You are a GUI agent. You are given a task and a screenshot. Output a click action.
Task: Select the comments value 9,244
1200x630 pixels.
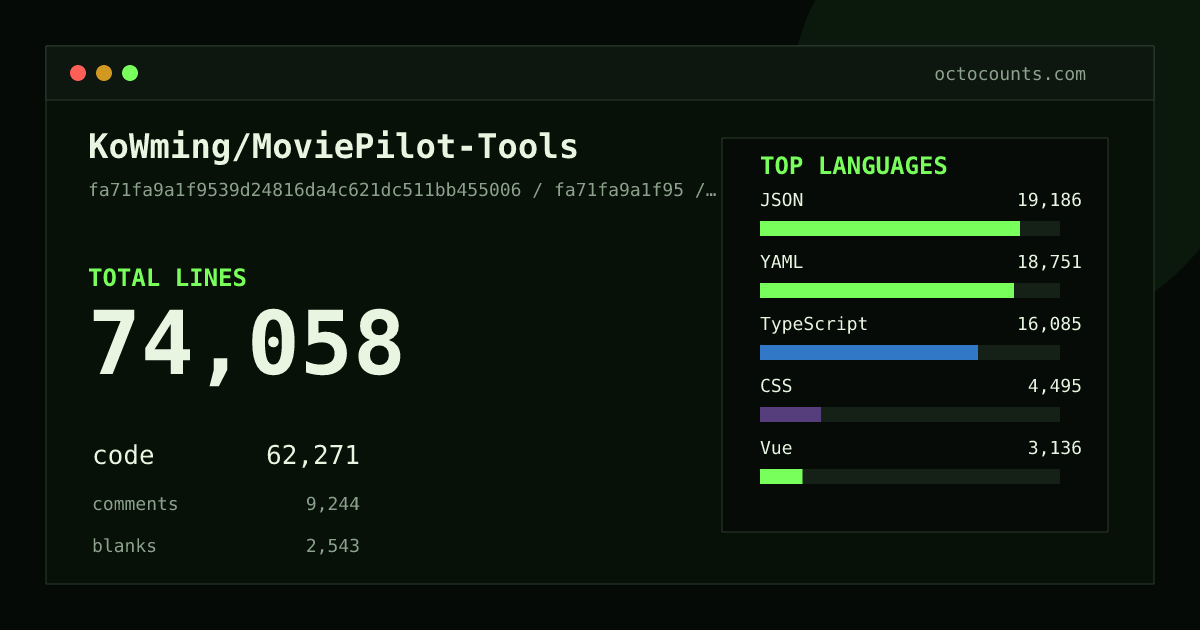click(x=333, y=504)
